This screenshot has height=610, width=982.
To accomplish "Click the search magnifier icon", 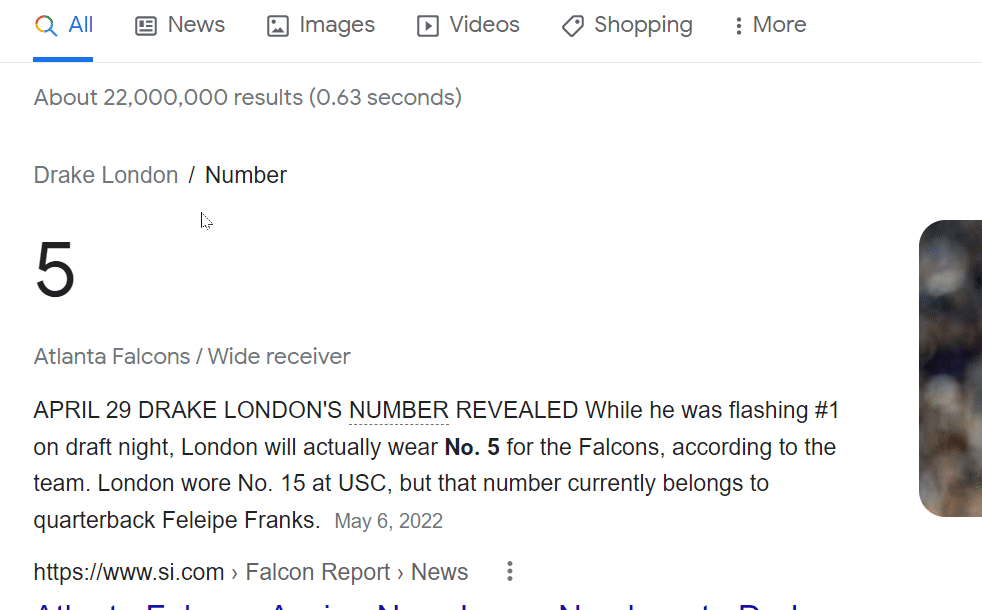I will click(x=44, y=24).
